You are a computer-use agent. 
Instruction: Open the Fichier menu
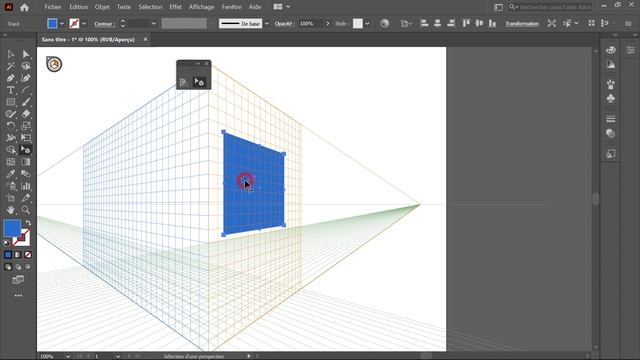point(53,7)
